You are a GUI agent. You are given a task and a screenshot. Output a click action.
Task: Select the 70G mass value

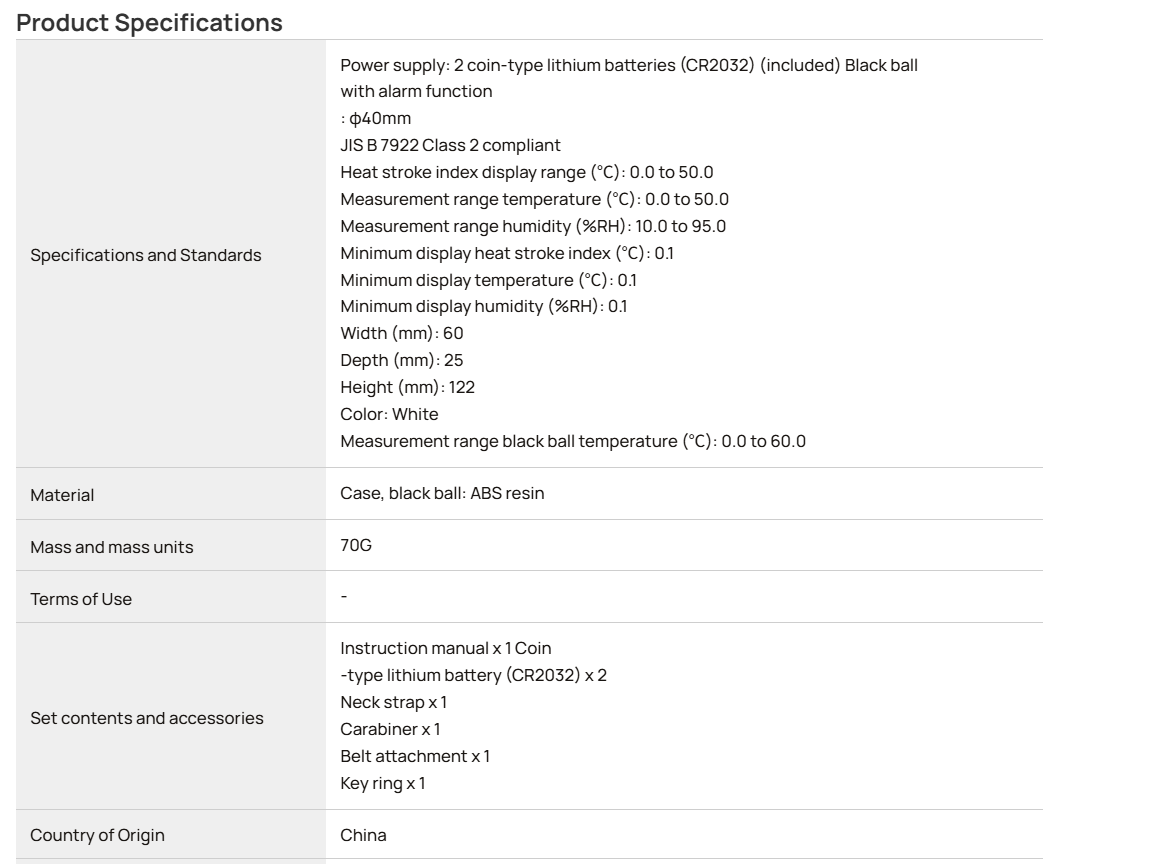coord(356,545)
